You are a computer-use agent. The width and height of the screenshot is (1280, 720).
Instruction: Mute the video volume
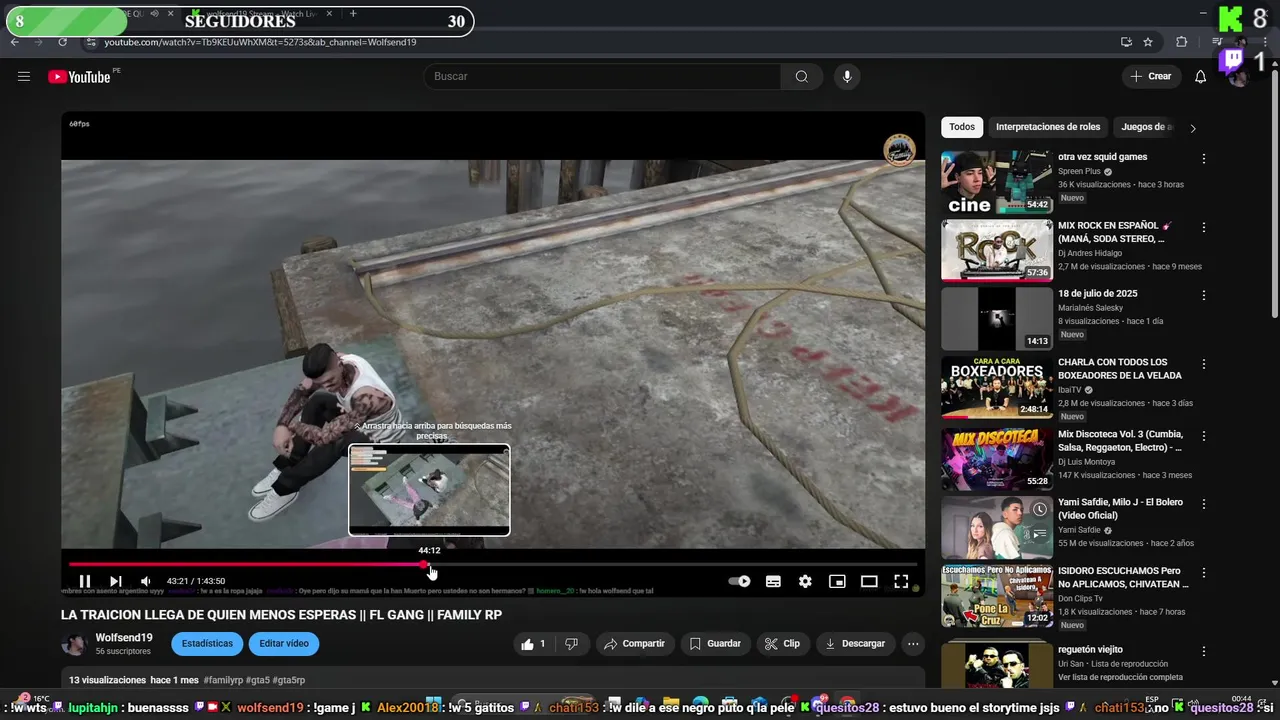pos(146,581)
